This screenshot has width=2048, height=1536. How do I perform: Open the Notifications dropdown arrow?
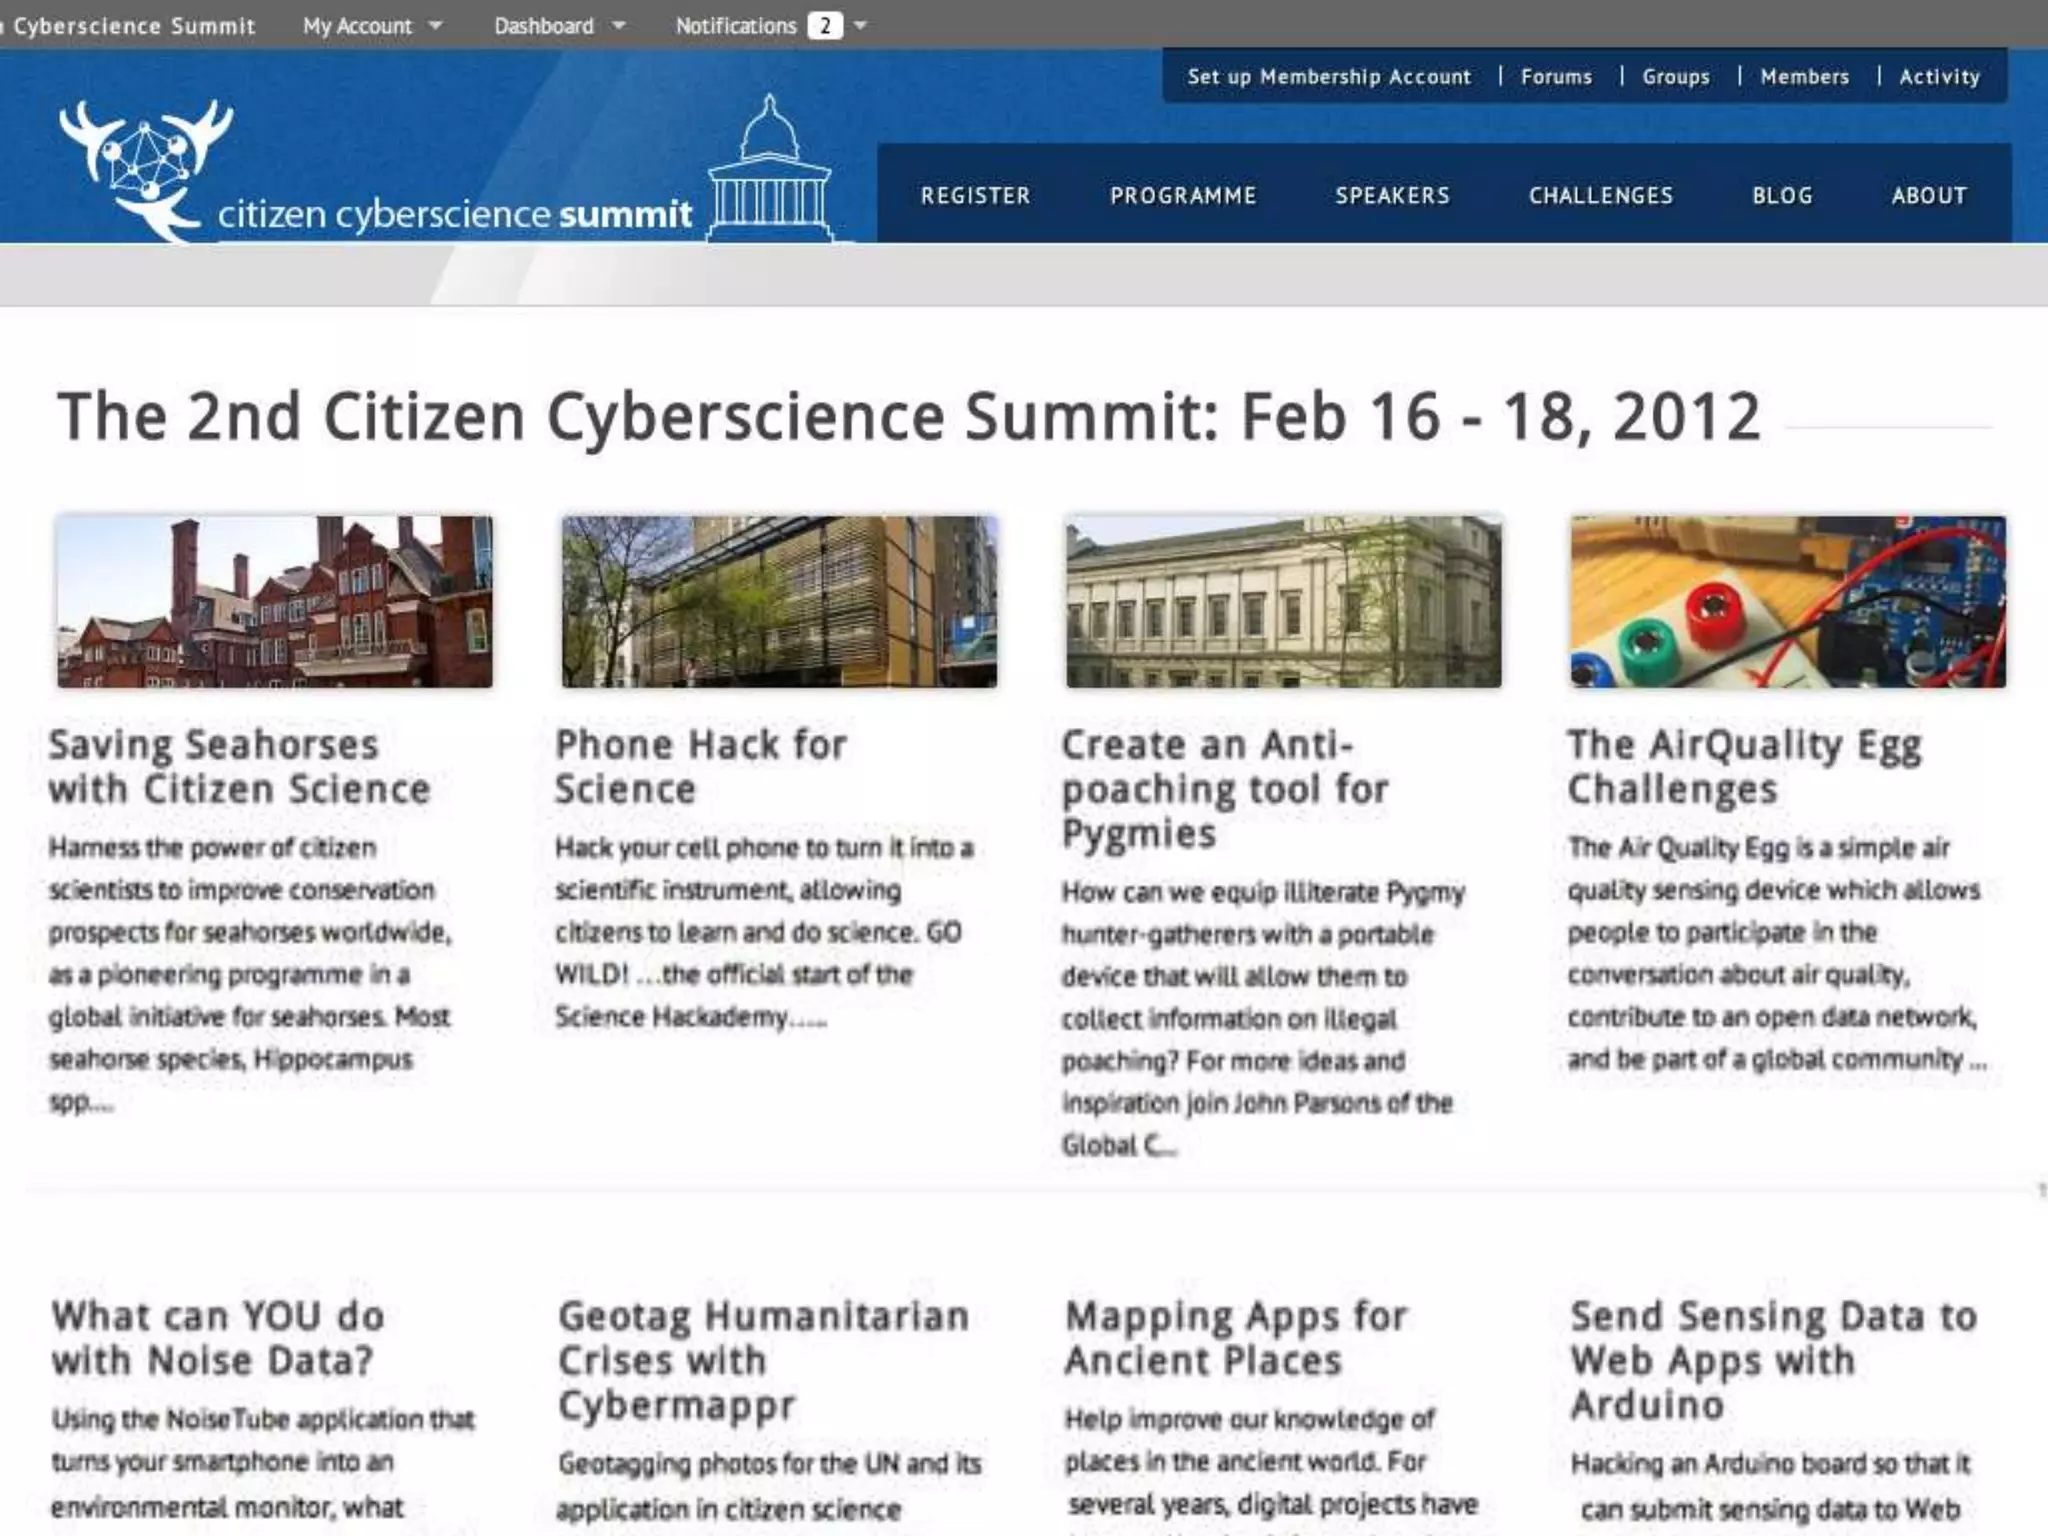tap(861, 26)
